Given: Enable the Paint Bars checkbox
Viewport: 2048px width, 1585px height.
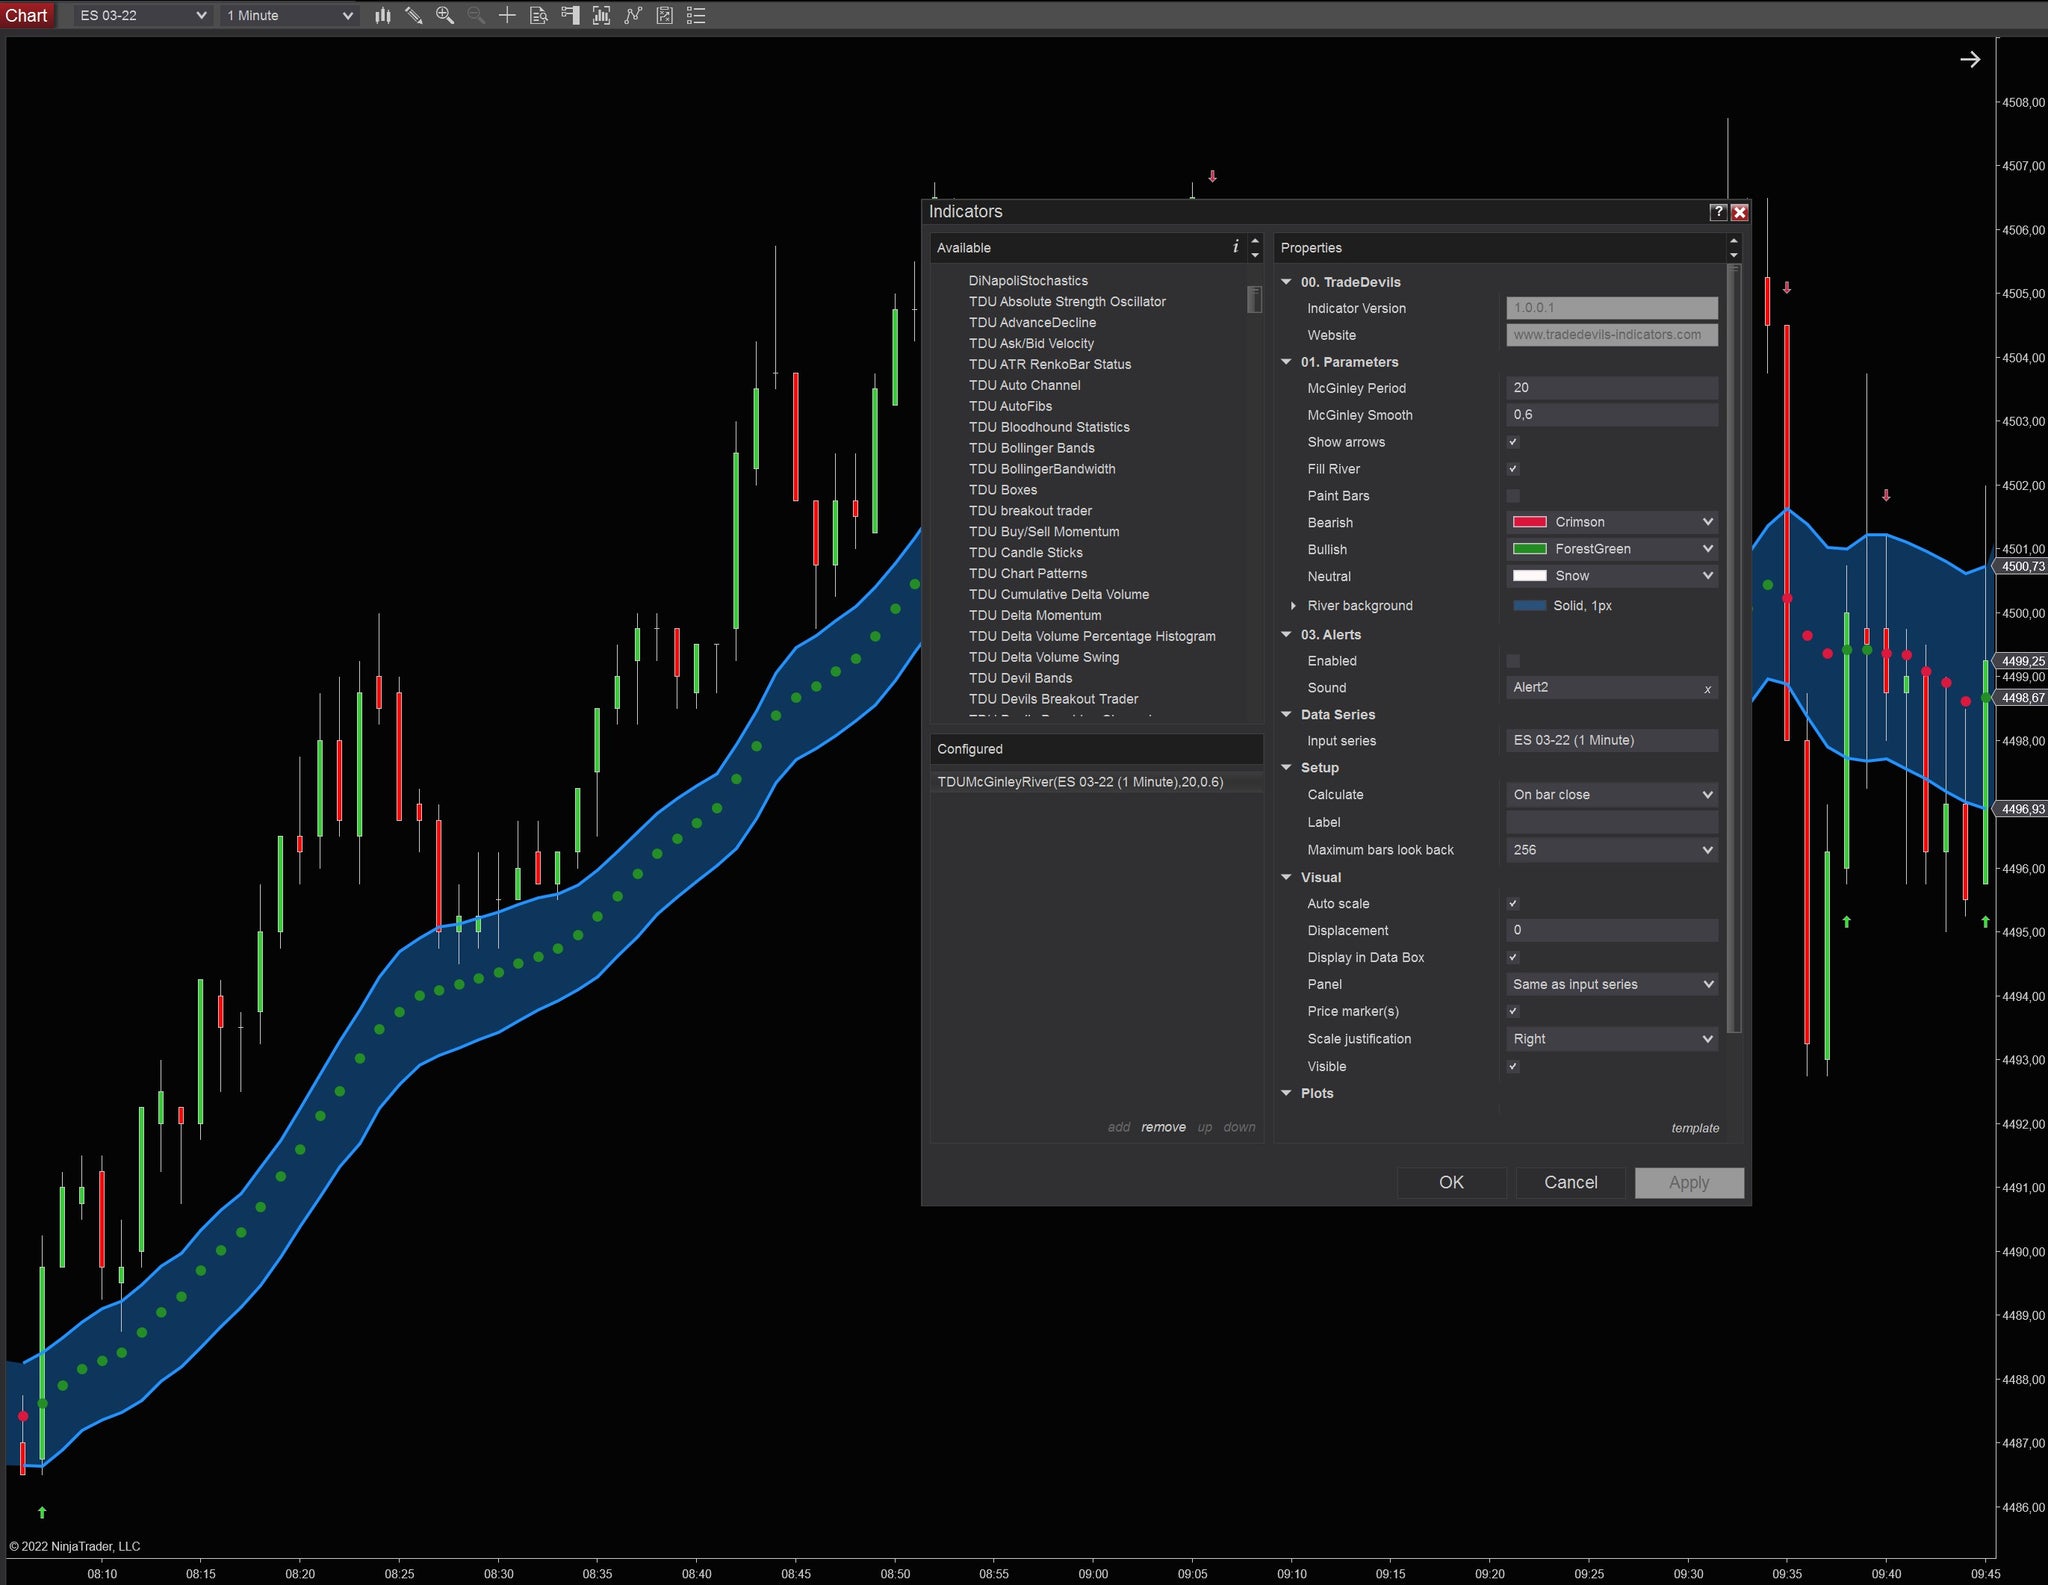Looking at the screenshot, I should [1513, 496].
